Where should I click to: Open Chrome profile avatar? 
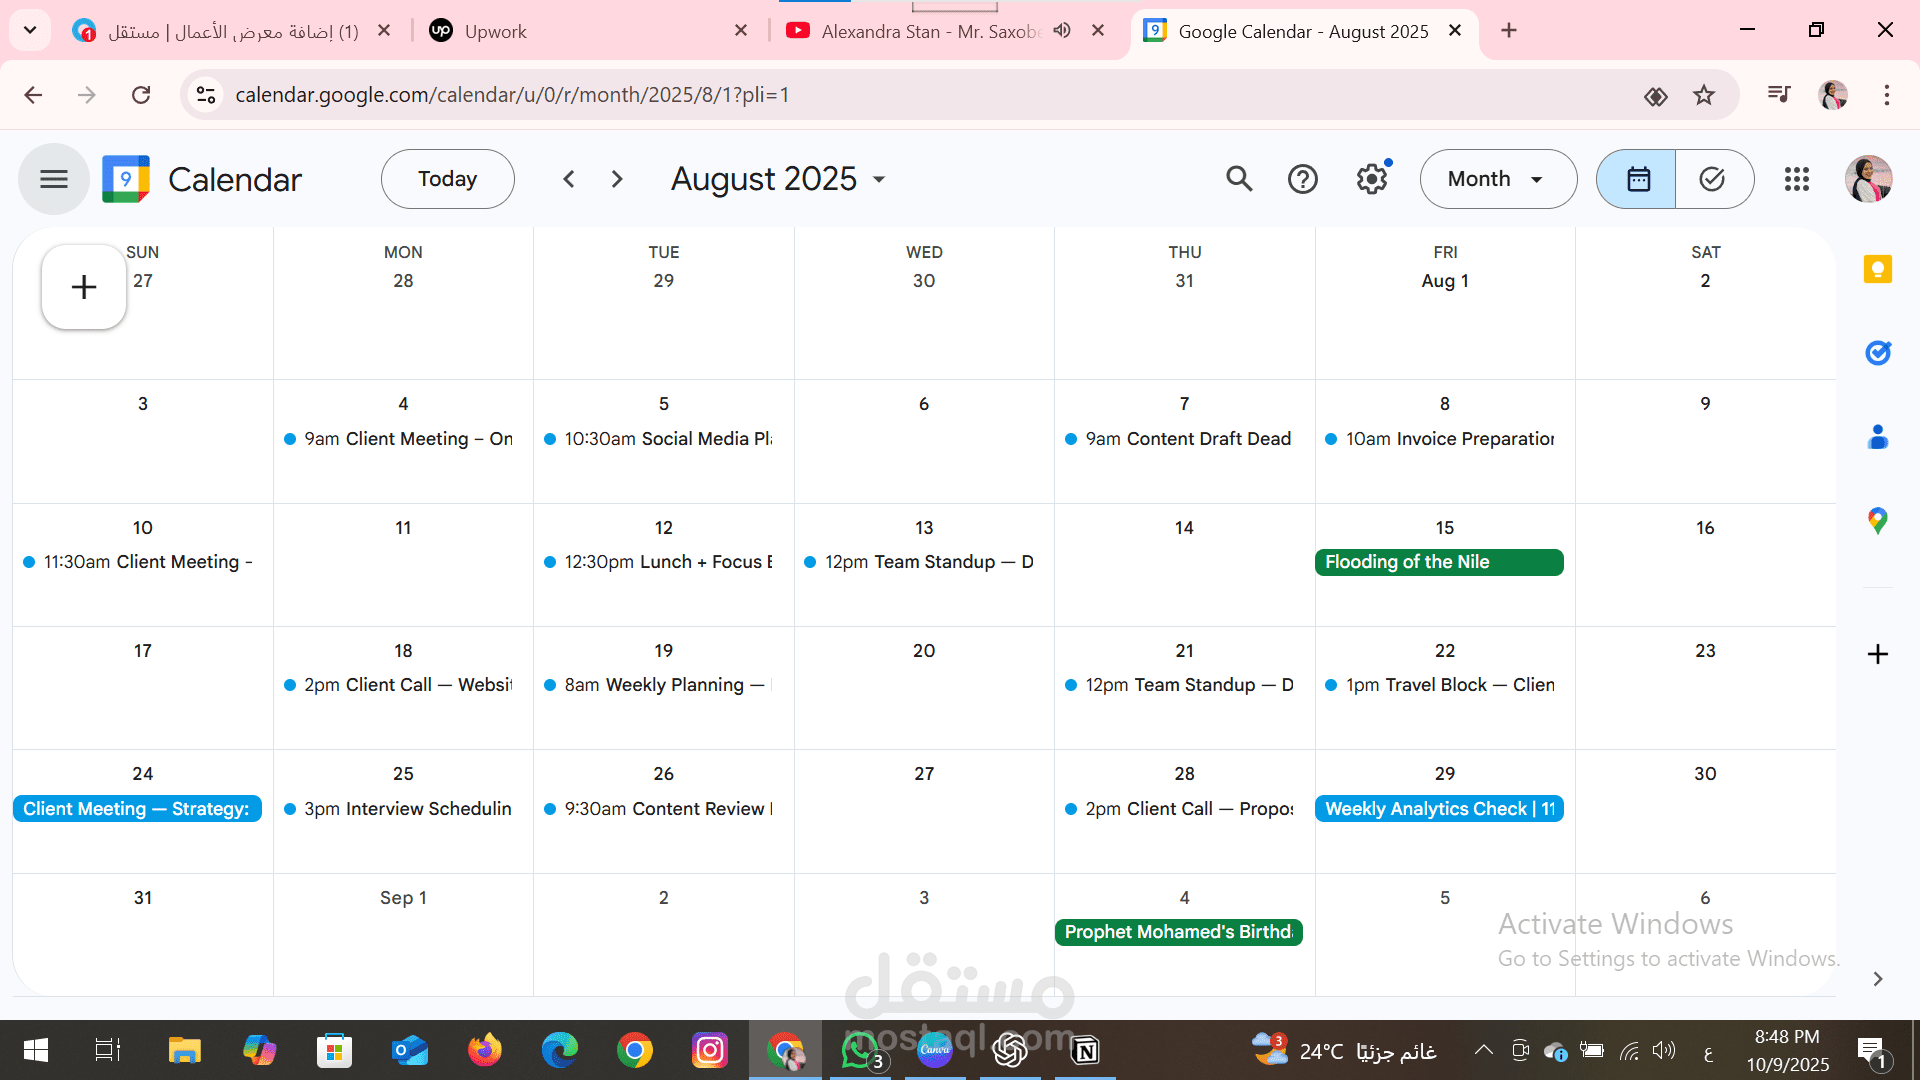tap(1833, 95)
